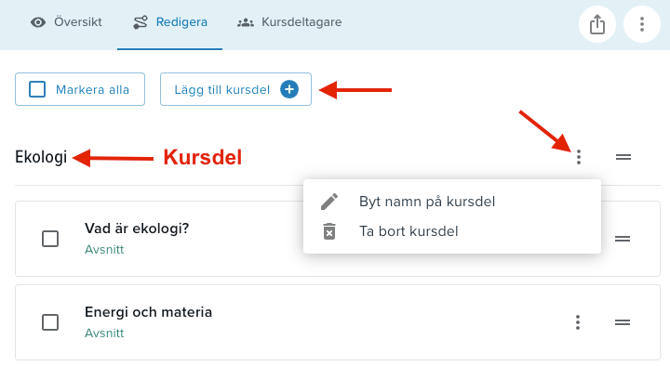Click the Kursdeltagare people icon
This screenshot has height=366, width=670.
tap(245, 22)
